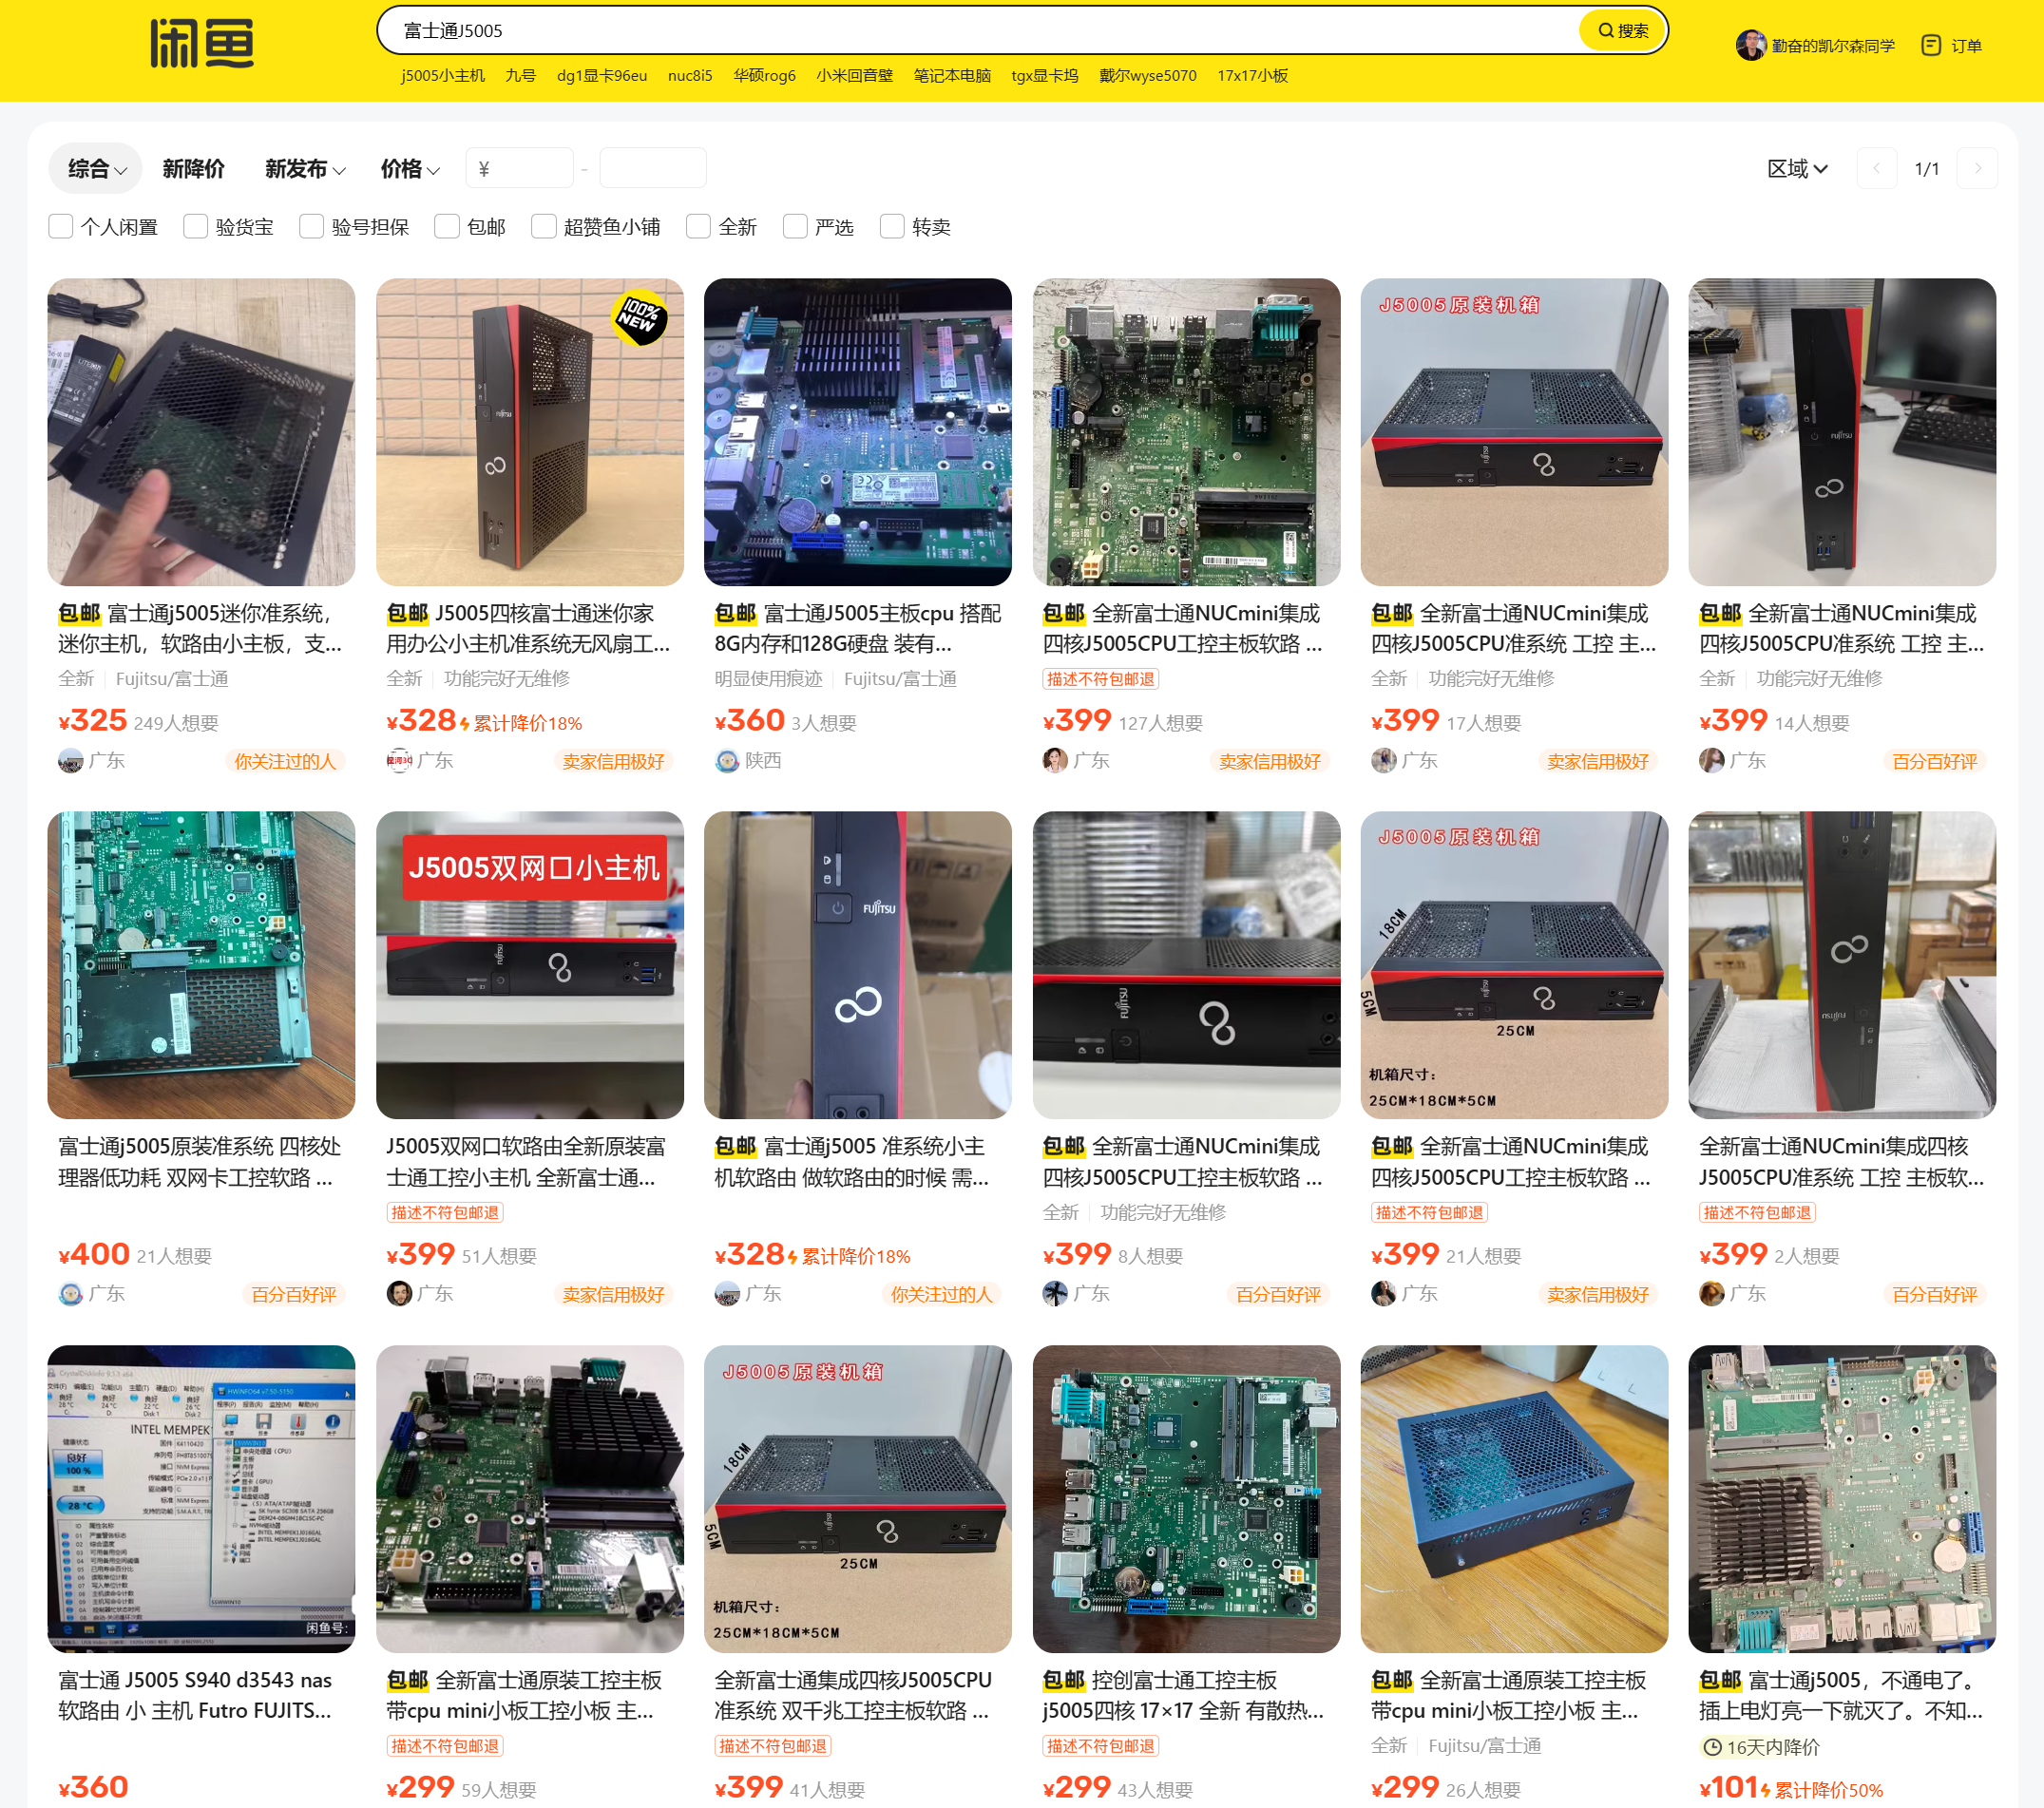The height and width of the screenshot is (1808, 2044).
Task: Open user avatar 勤奋的凯尔森同学
Action: point(1750,45)
